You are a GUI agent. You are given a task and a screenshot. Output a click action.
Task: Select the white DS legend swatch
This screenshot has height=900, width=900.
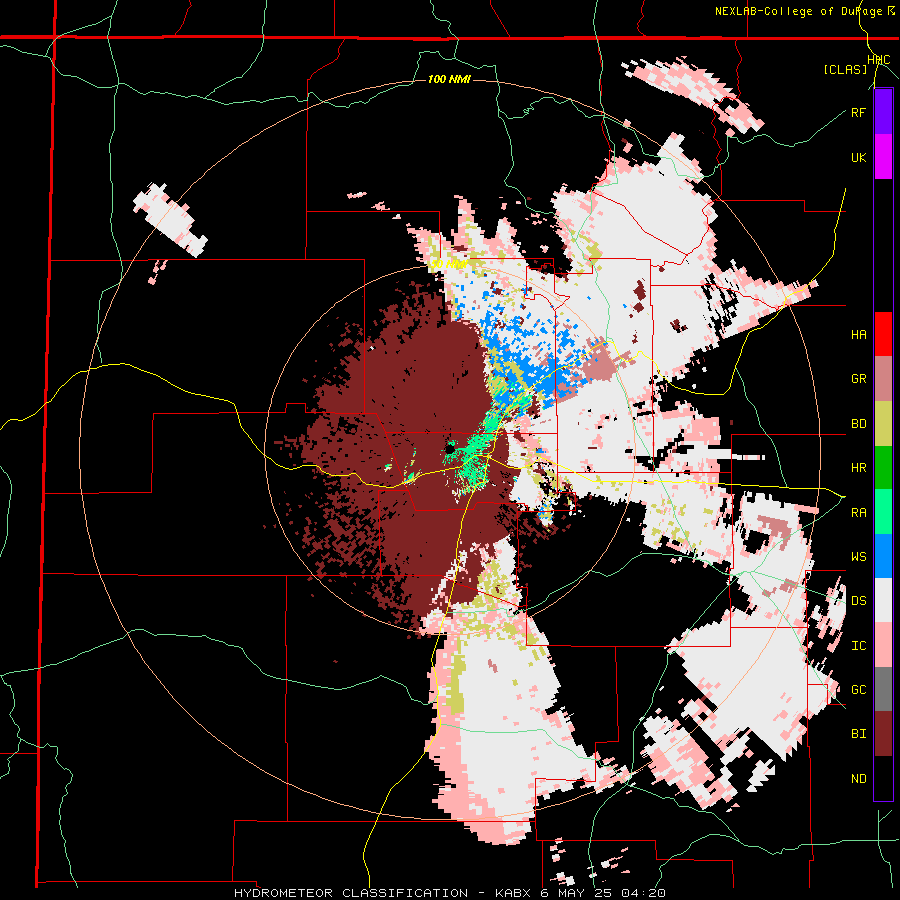pyautogui.click(x=883, y=601)
